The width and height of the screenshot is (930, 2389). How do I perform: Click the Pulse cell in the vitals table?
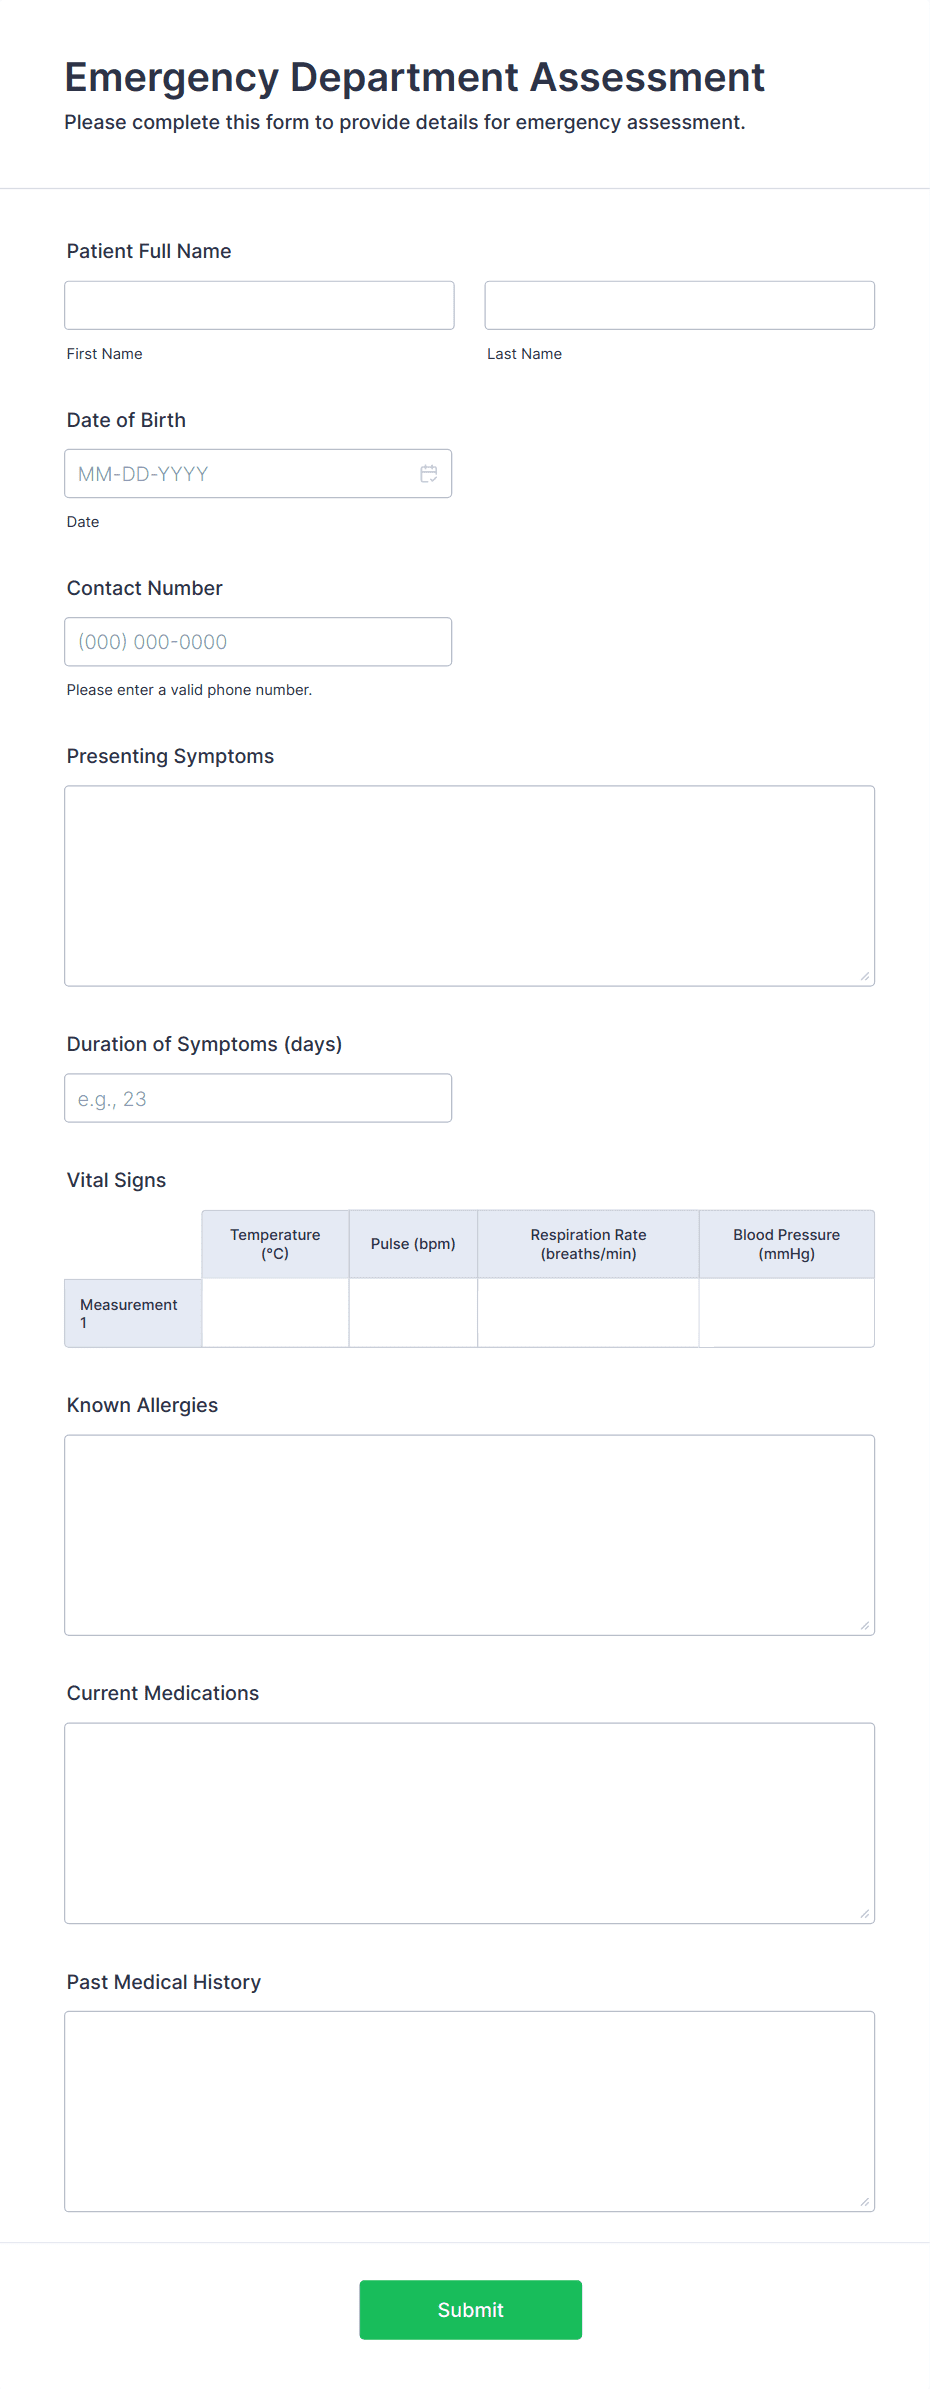pyautogui.click(x=413, y=1312)
